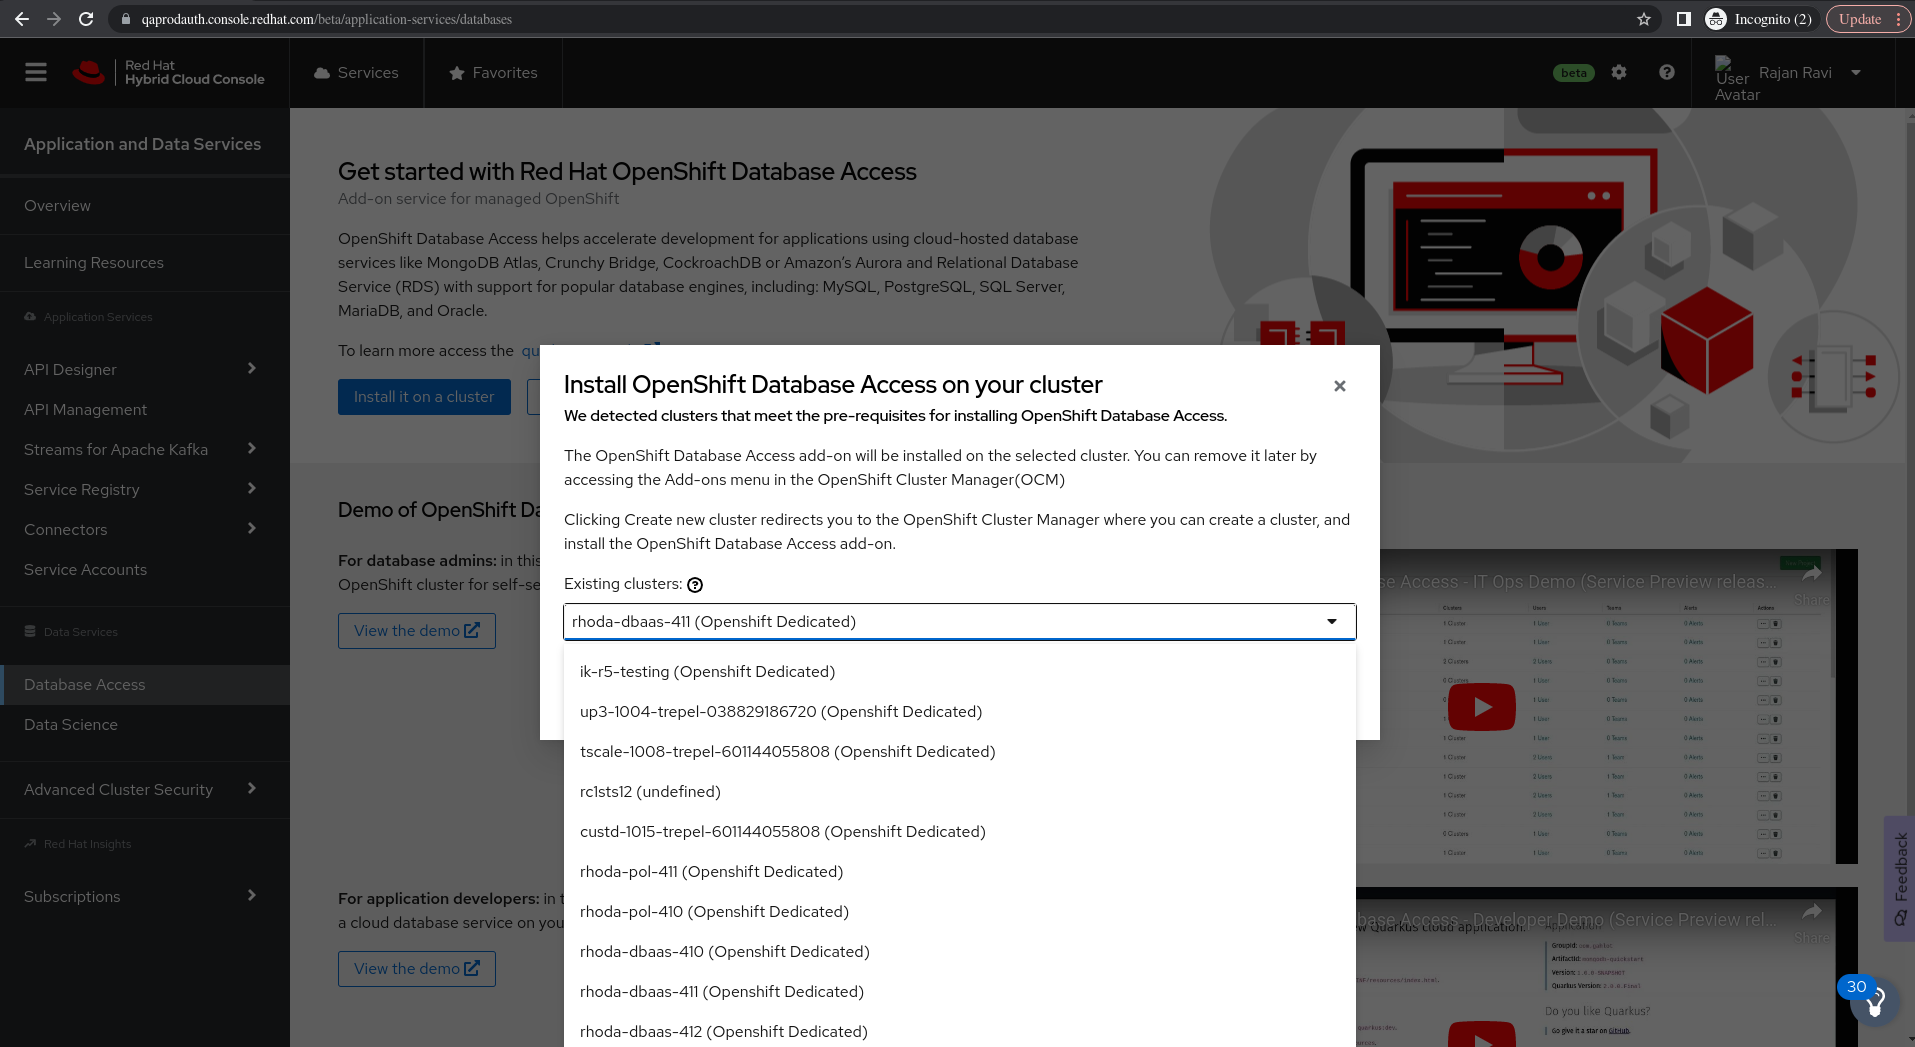
Task: Open the Chrome three-dot menu
Action: (x=1898, y=19)
